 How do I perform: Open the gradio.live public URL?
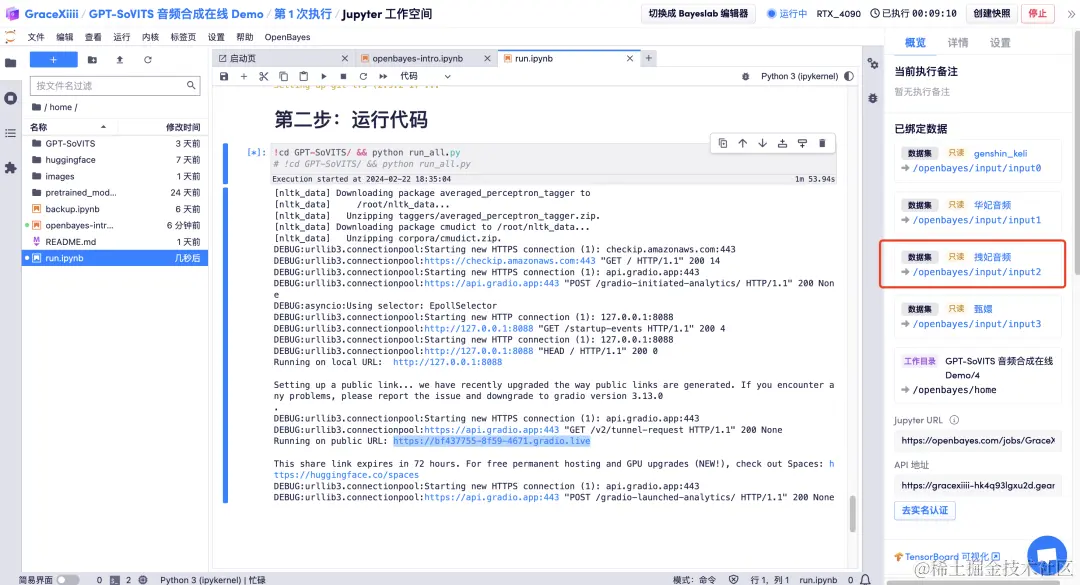492,441
